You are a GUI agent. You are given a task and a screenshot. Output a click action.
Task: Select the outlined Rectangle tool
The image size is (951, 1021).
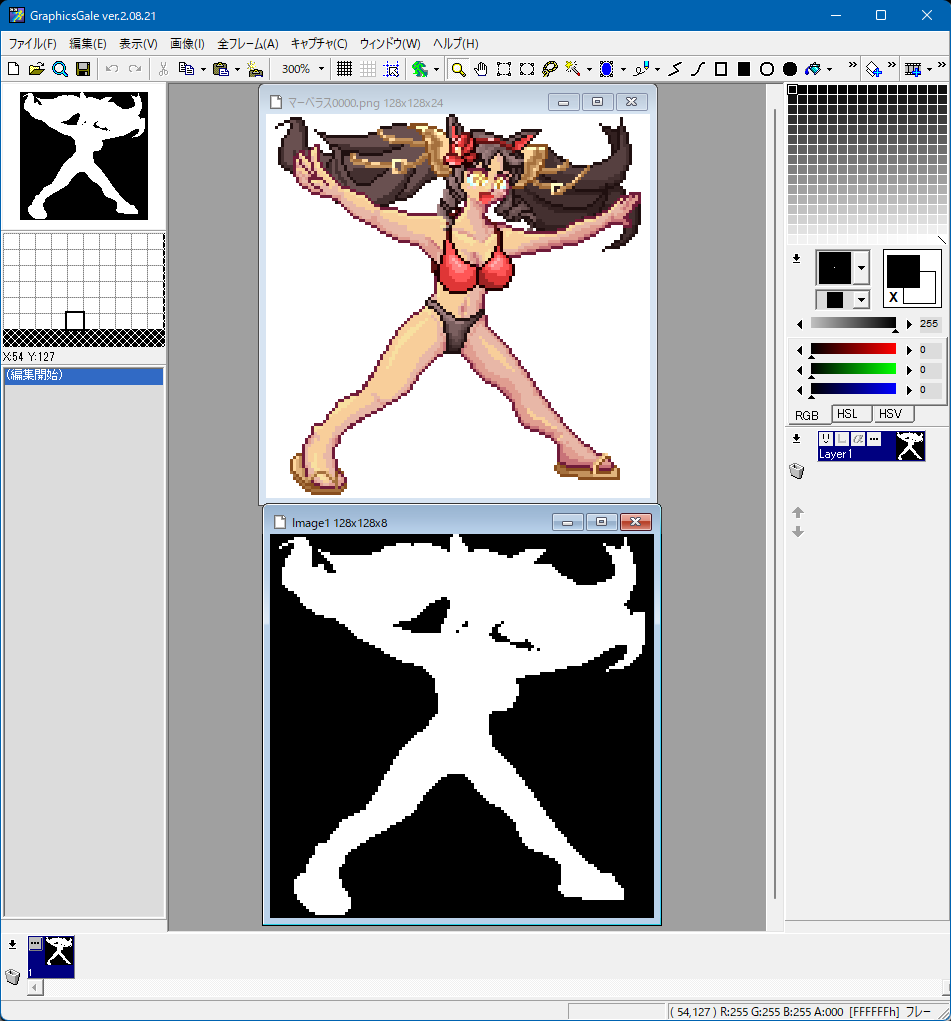pos(721,68)
